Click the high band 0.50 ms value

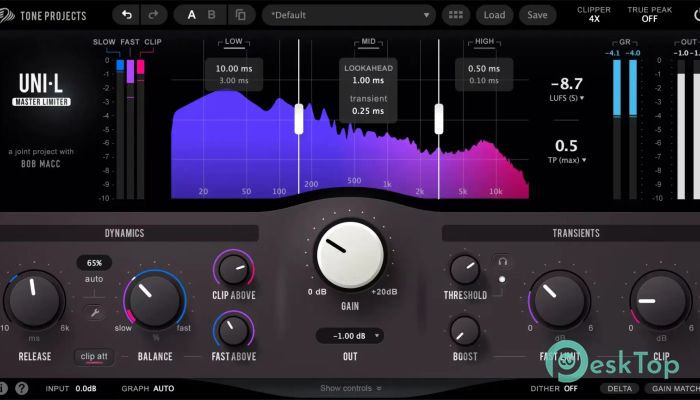point(484,69)
